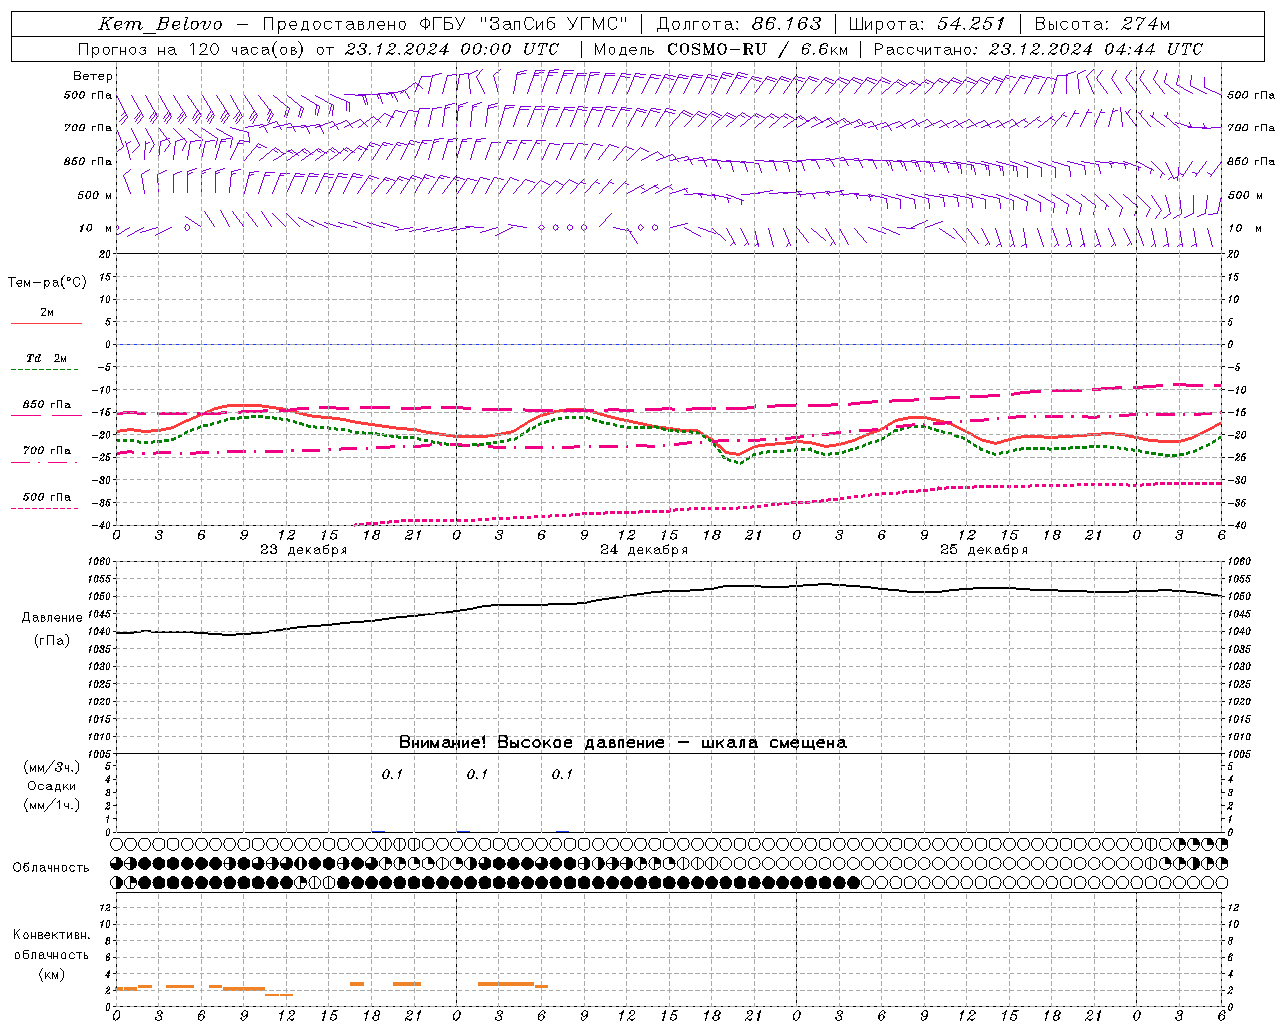Click the '500 гПа' temperature legend dashed line

[45, 509]
